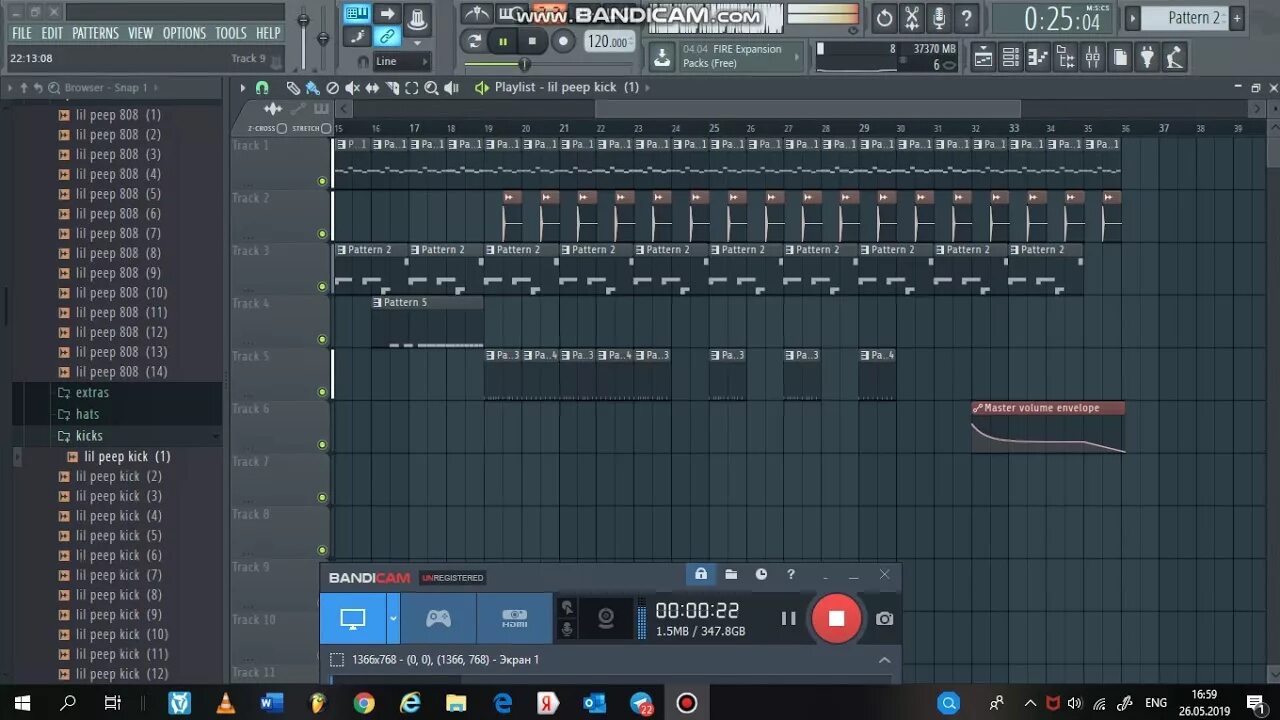The image size is (1280, 720).
Task: Click the record button in FL transport
Action: pyautogui.click(x=563, y=41)
